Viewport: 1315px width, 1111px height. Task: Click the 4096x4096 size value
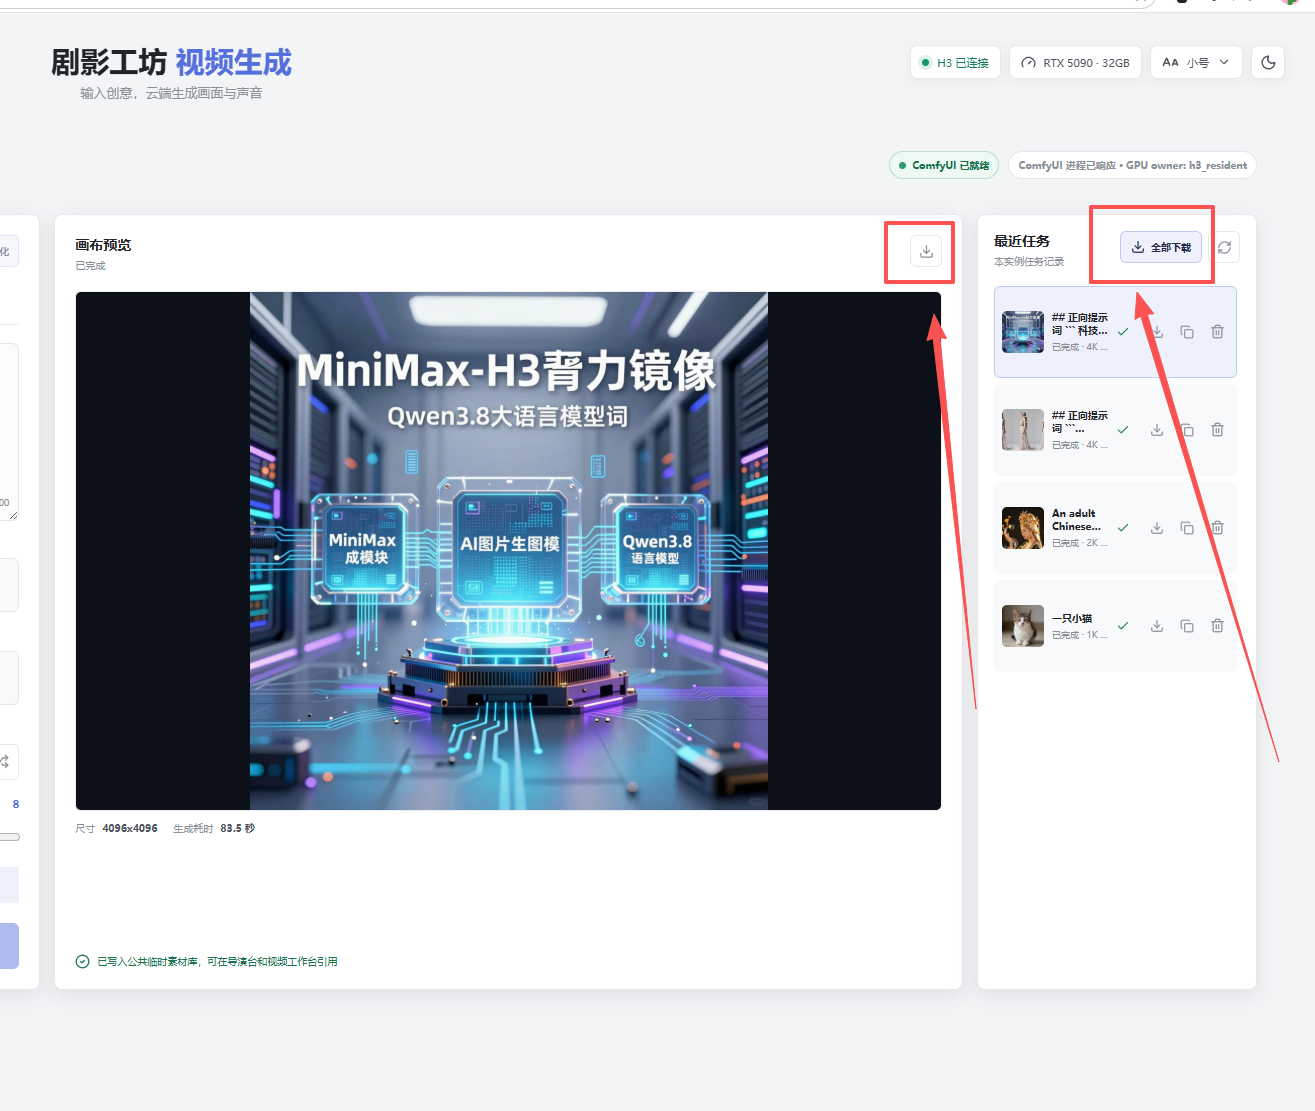(130, 828)
